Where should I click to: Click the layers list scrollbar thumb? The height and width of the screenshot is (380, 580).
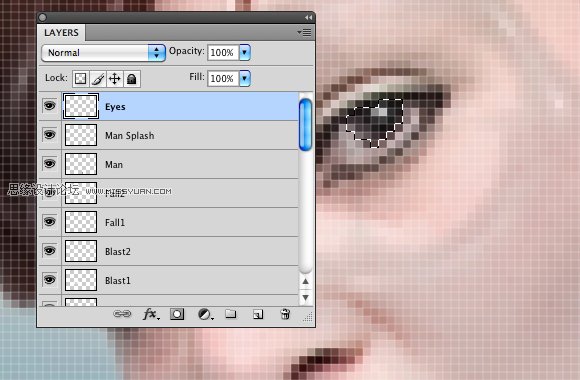[305, 125]
